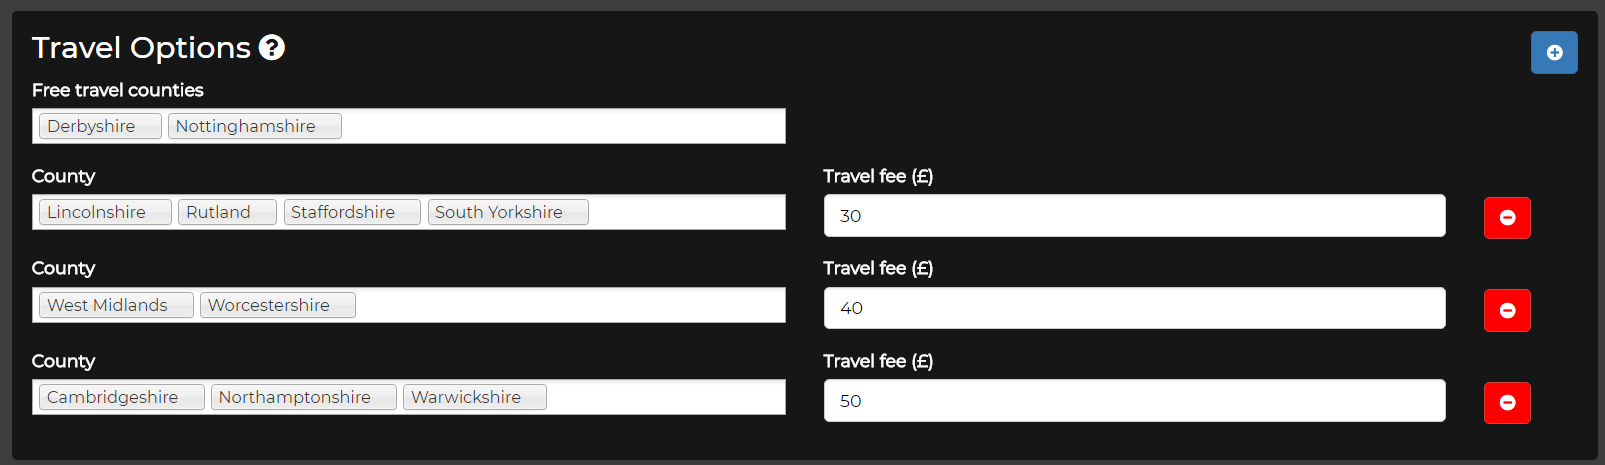
Task: Click the Travel Options help question icon
Action: [272, 47]
